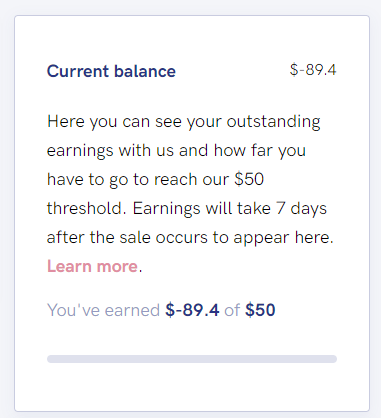
Task: Select the Current balance heading
Action: (x=111, y=71)
